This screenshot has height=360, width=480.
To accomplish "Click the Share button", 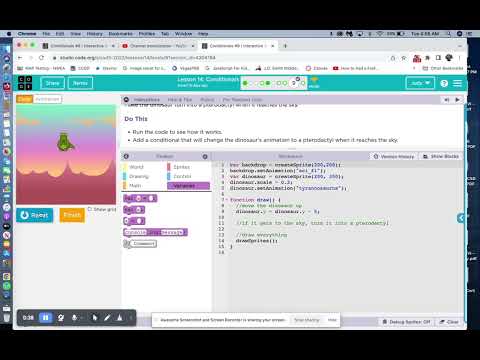I will click(52, 83).
